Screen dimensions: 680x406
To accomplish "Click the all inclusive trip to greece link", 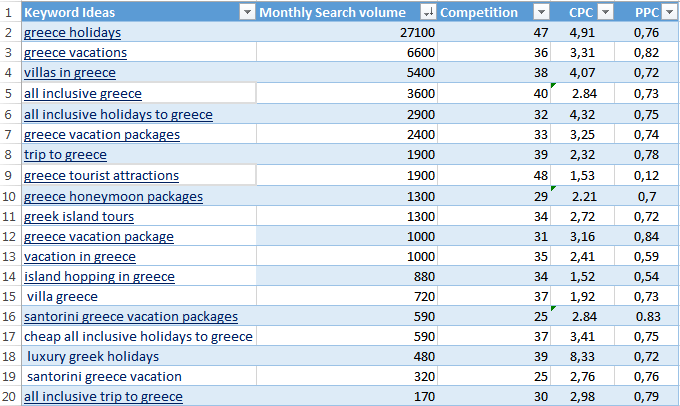I will [103, 397].
